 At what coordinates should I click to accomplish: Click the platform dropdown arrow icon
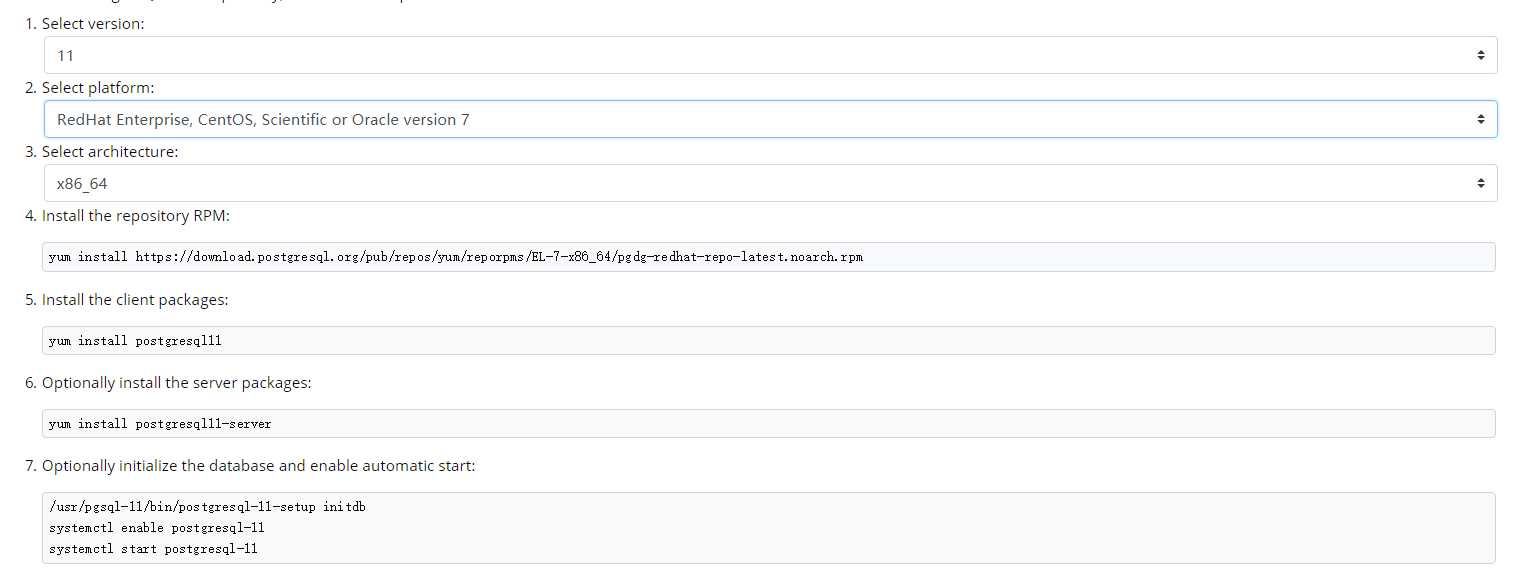(1480, 120)
